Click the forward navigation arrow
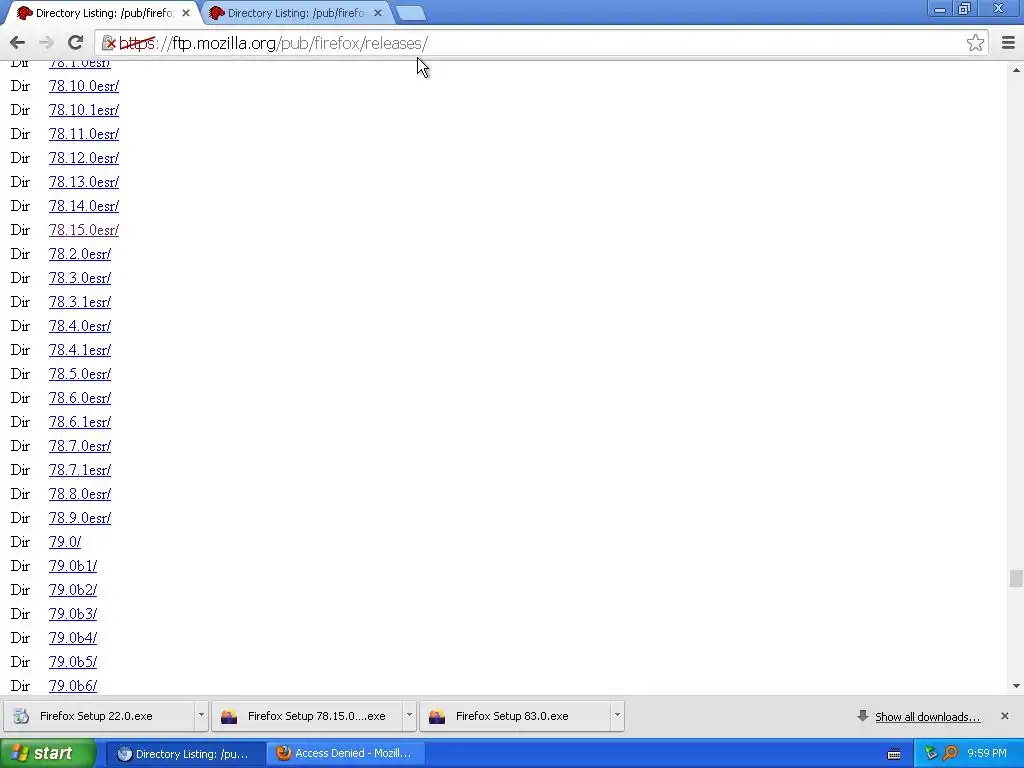Image resolution: width=1024 pixels, height=768 pixels. (46, 43)
